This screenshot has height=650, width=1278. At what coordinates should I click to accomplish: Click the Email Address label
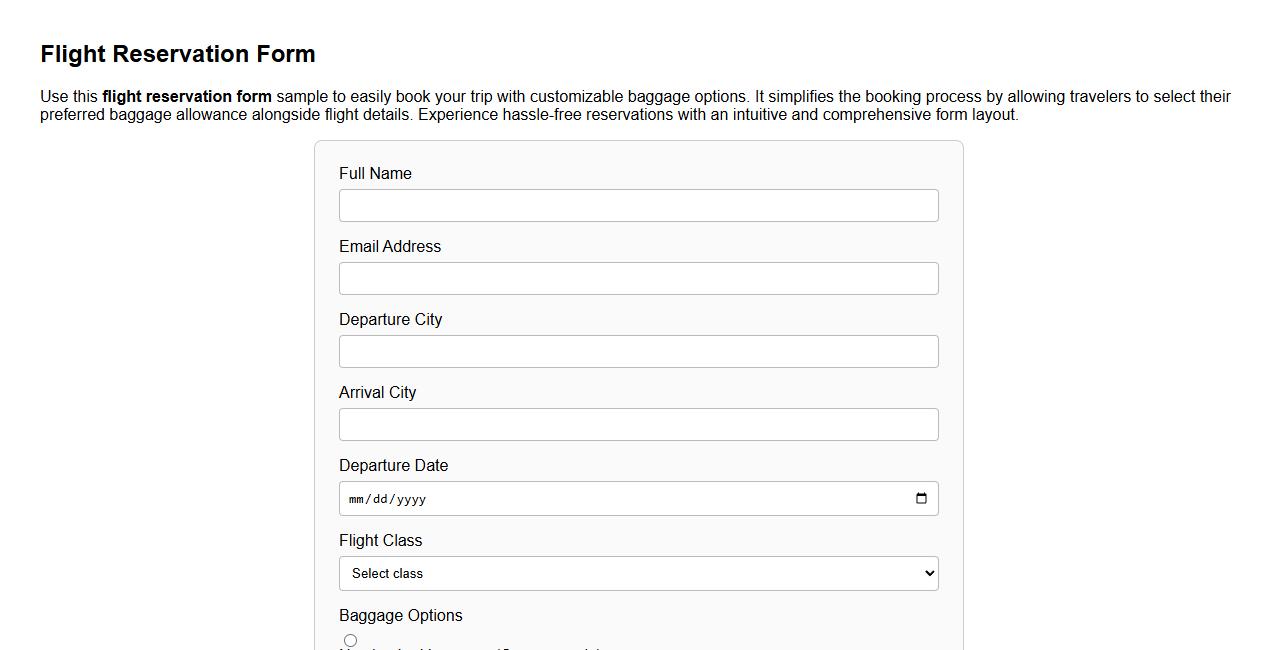coord(390,246)
